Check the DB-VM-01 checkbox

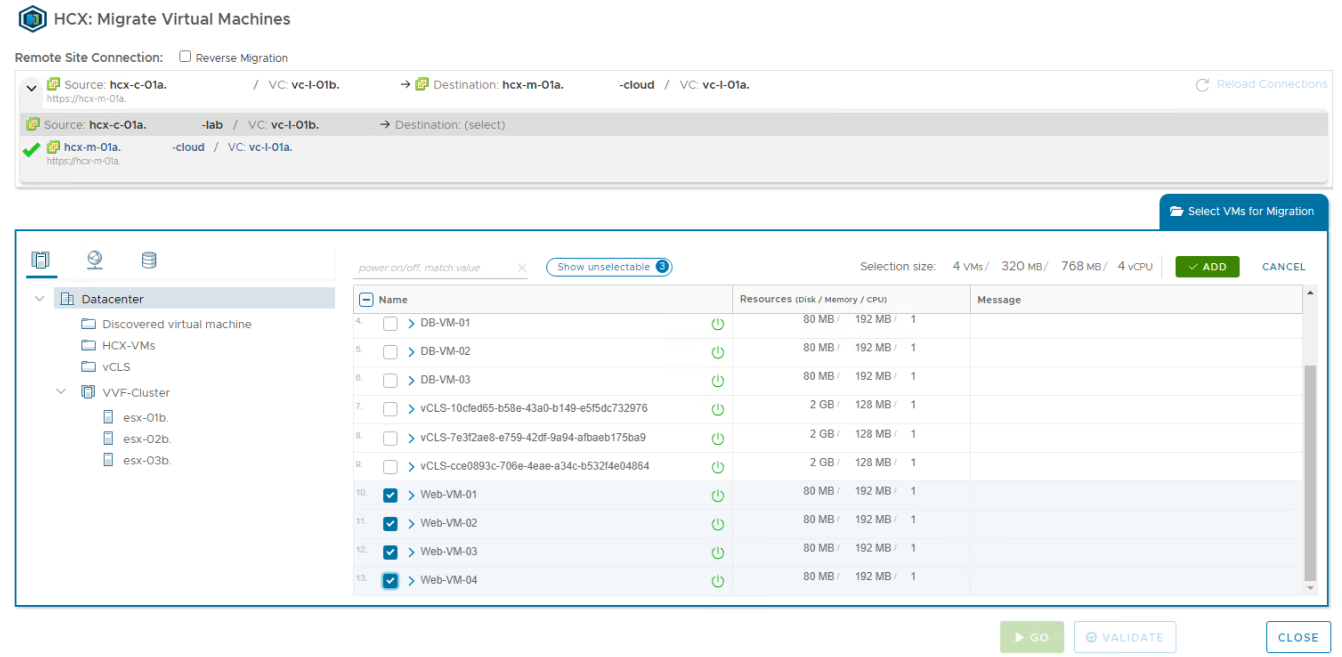[390, 324]
